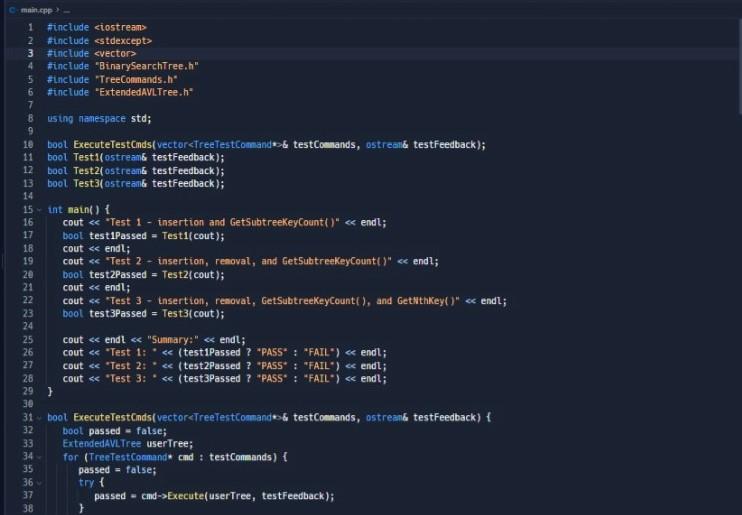The height and width of the screenshot is (515, 742).
Task: Click 'try' keyword on line 36
Action: click(86, 482)
